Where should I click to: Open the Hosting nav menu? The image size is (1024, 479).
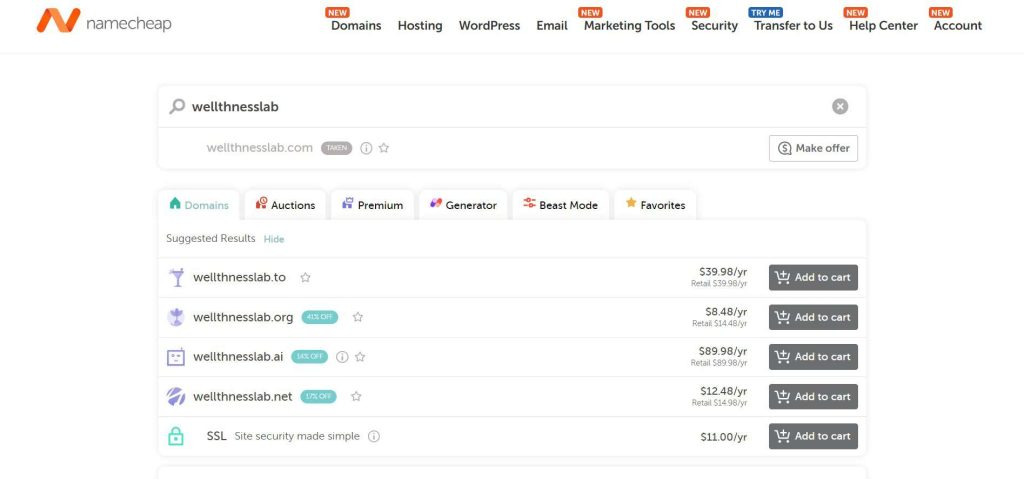point(420,25)
